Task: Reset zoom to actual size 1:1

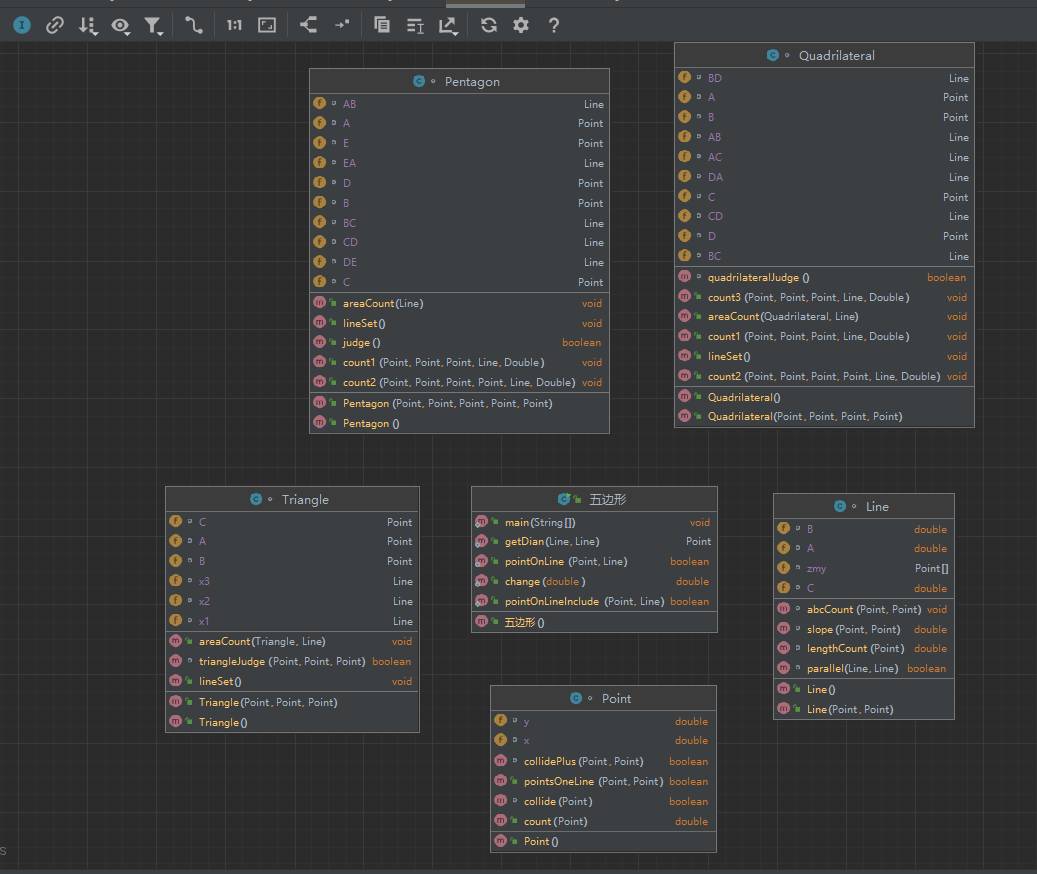Action: pos(234,25)
